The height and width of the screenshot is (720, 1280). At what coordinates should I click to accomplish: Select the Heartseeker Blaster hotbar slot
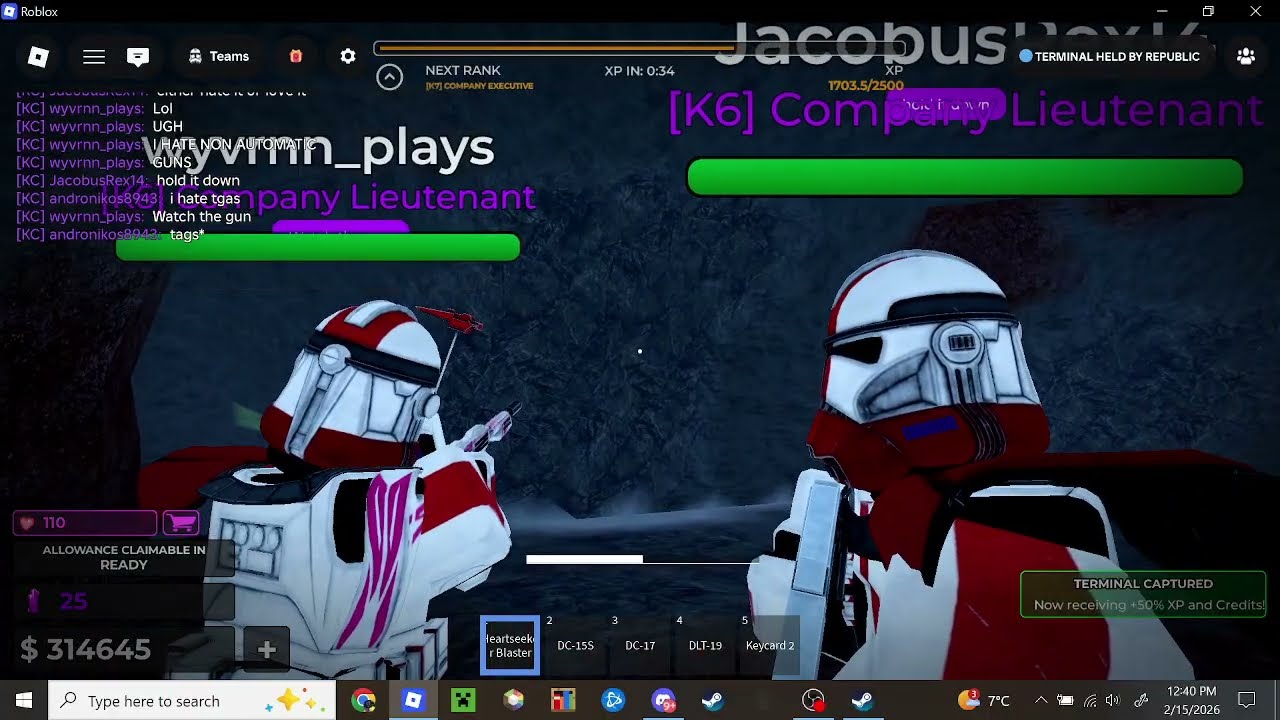(510, 645)
